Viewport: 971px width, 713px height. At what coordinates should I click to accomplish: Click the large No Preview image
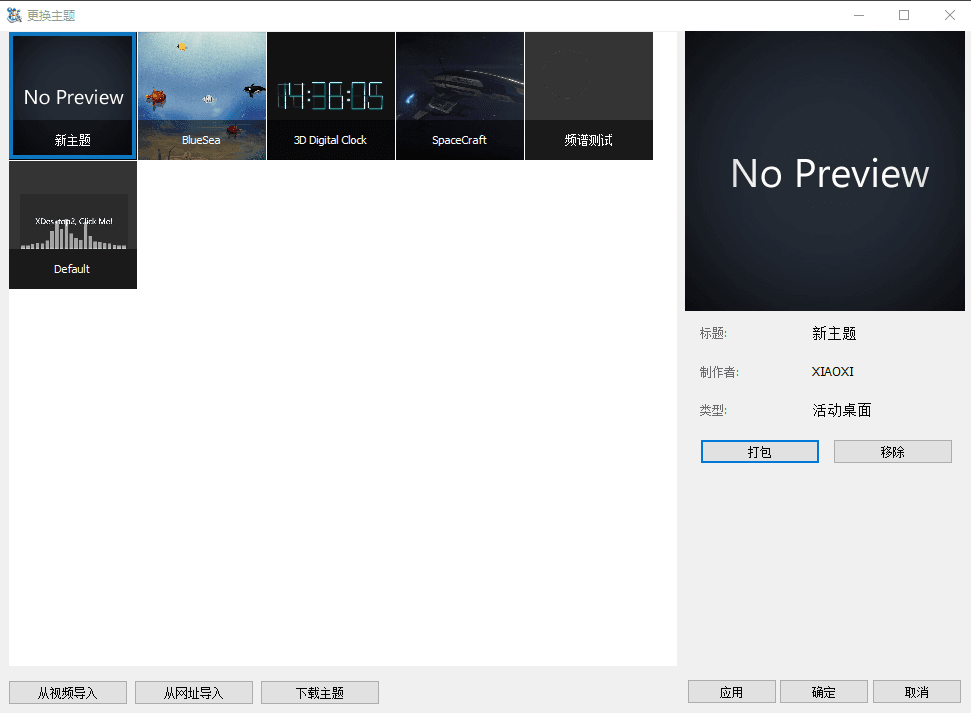(x=824, y=171)
